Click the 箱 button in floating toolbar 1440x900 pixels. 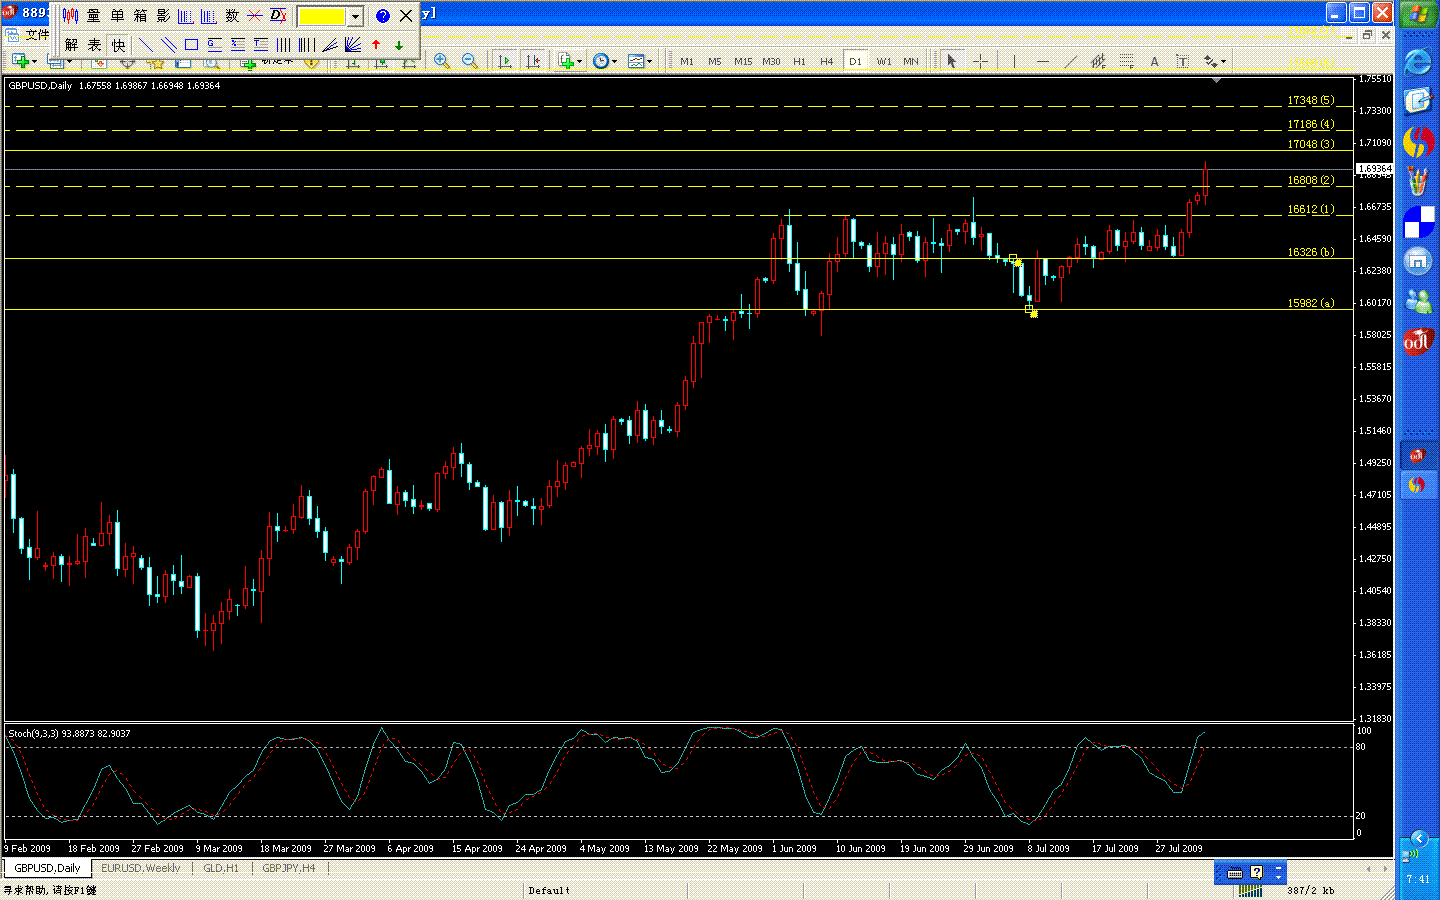click(140, 16)
